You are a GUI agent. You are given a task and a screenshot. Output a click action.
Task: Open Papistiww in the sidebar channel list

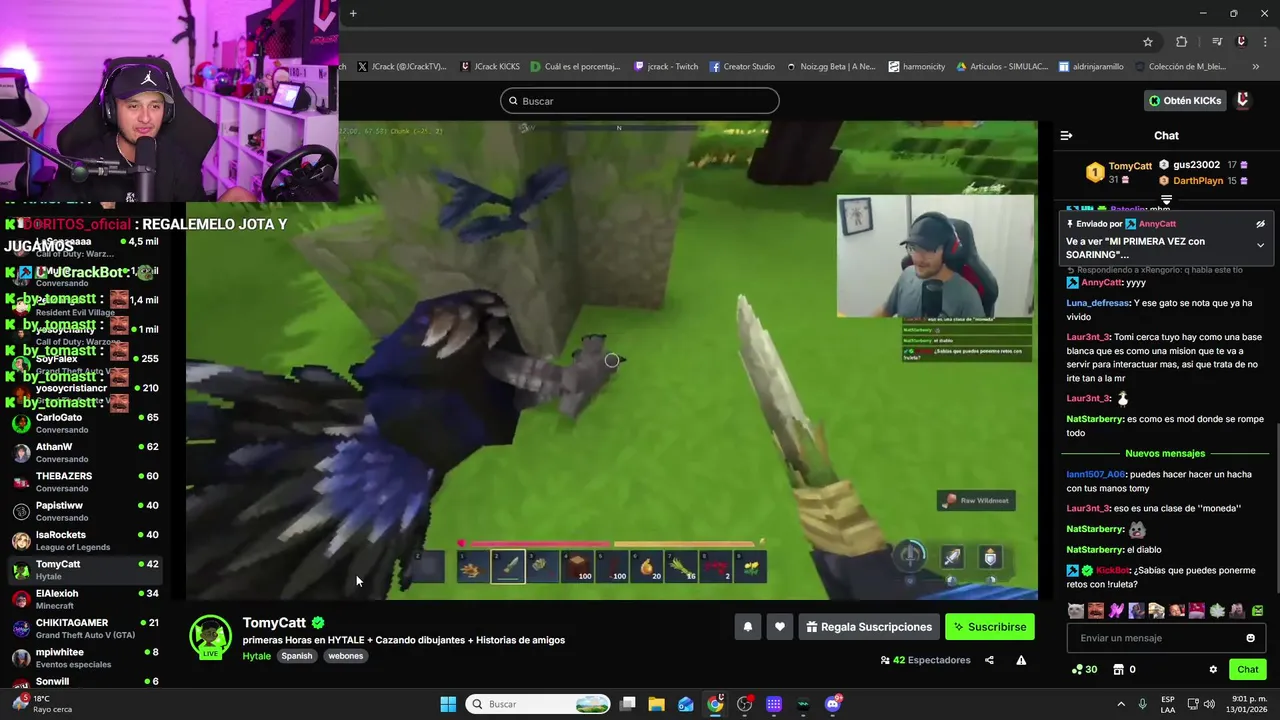85,511
